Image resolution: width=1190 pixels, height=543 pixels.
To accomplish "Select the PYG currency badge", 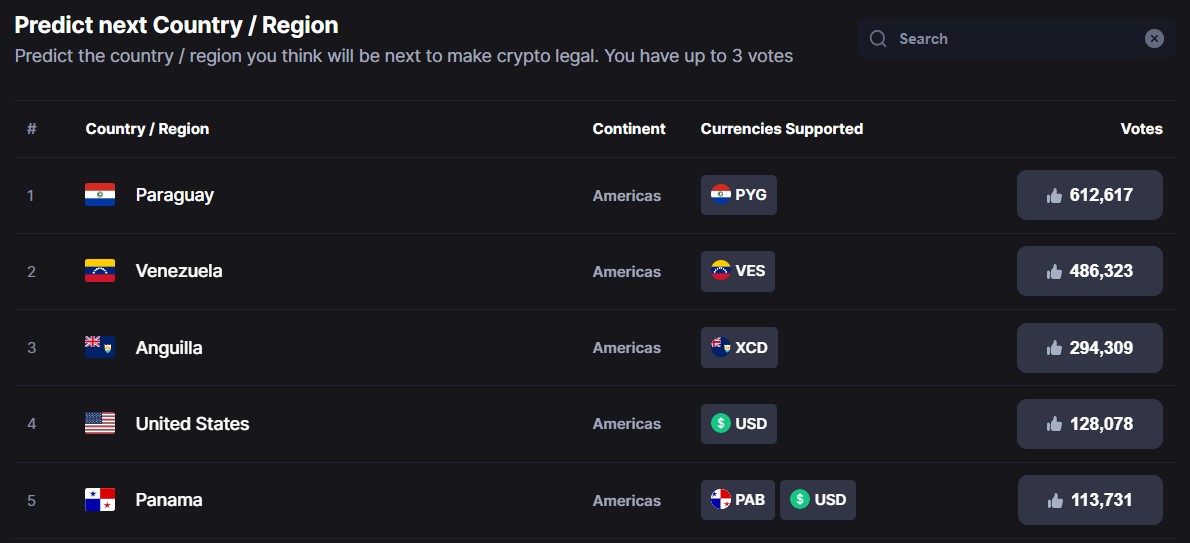I will [738, 195].
